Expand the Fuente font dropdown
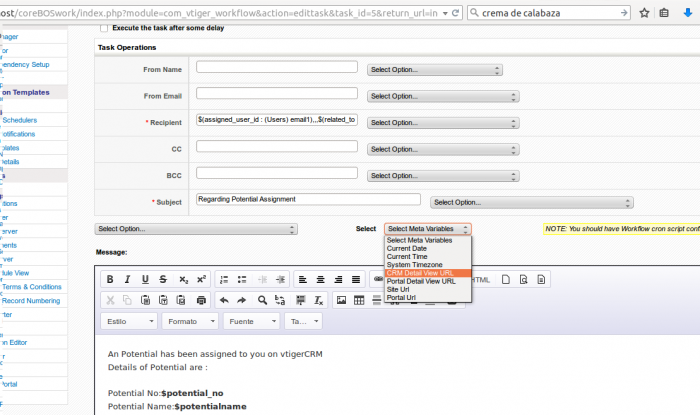The image size is (700, 415). click(x=249, y=322)
